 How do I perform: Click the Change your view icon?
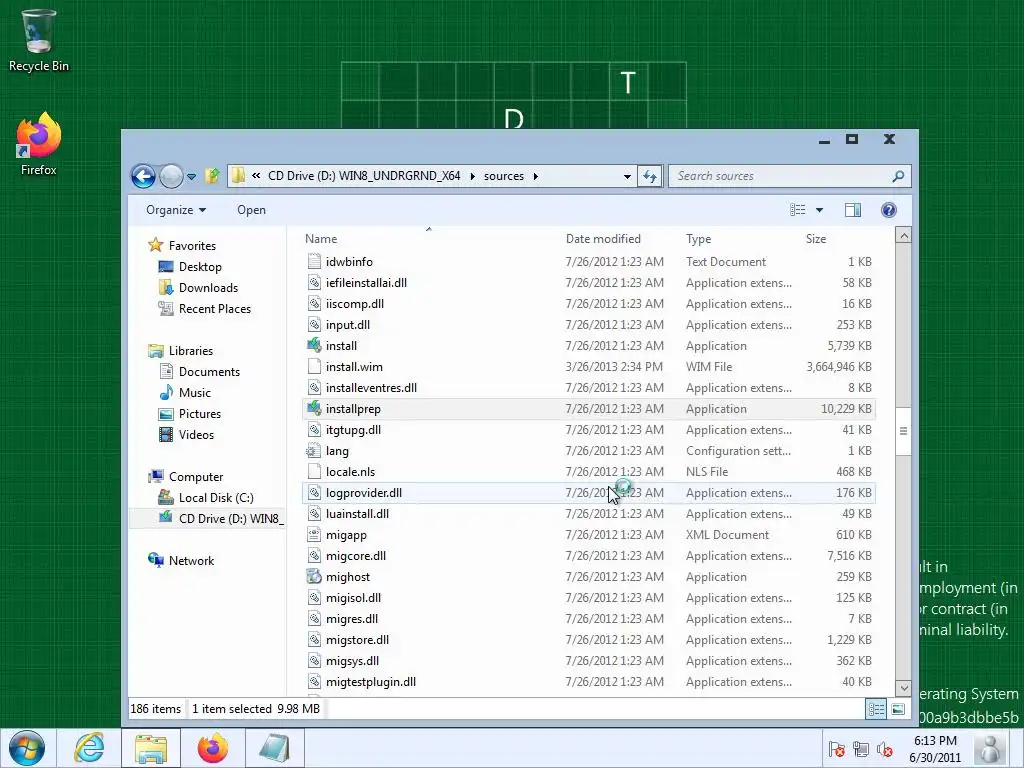pos(797,210)
